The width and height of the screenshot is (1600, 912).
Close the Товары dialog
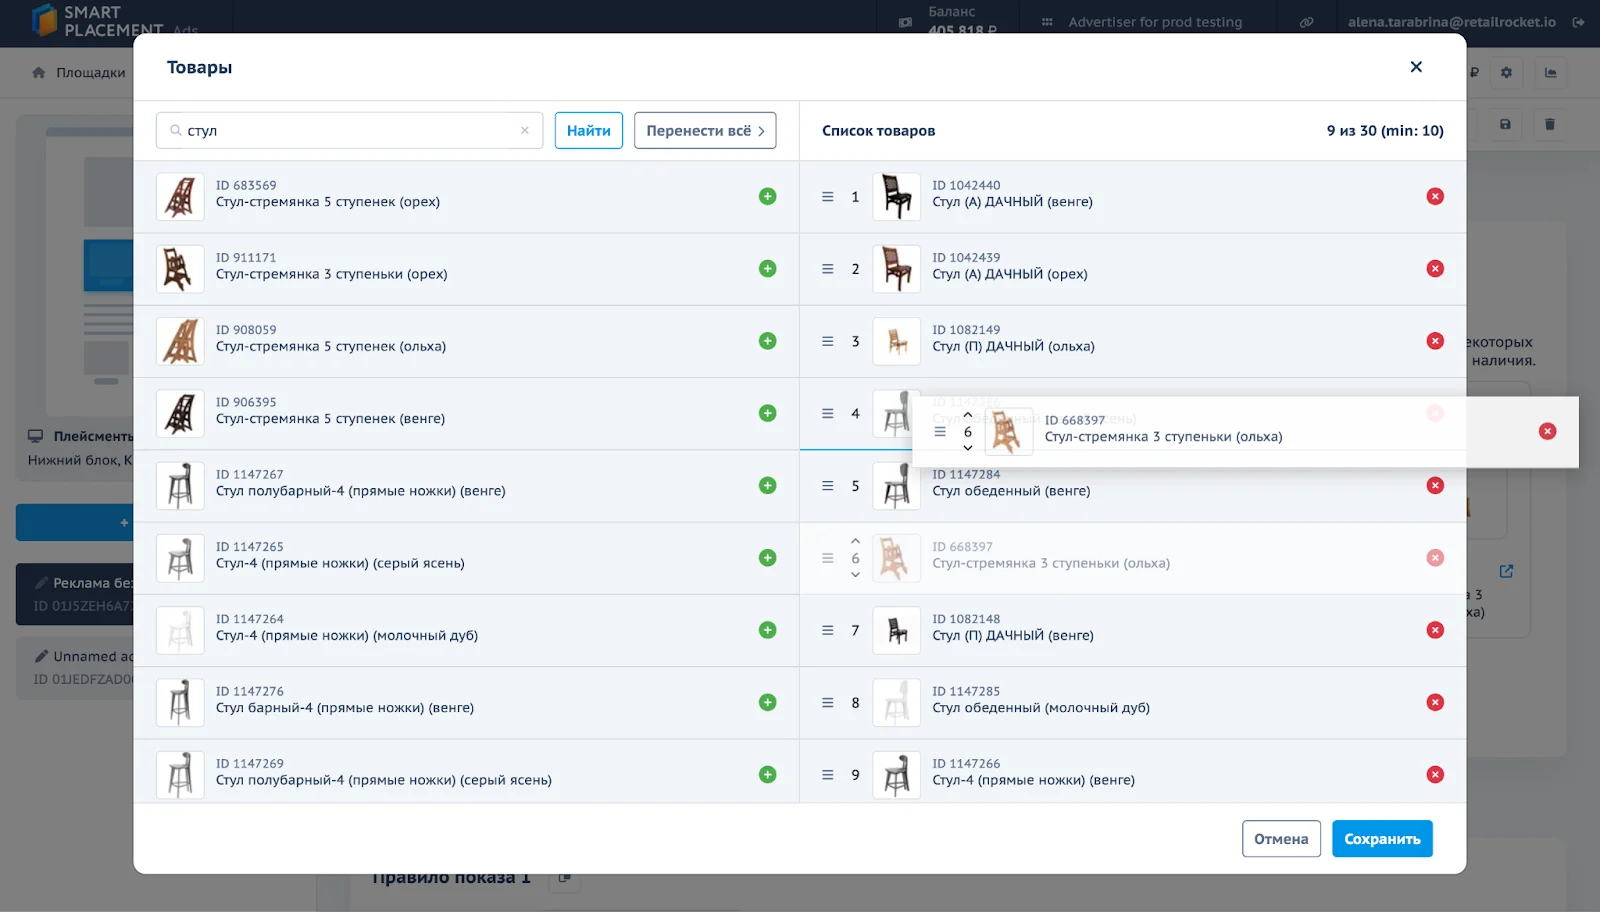[1415, 67]
